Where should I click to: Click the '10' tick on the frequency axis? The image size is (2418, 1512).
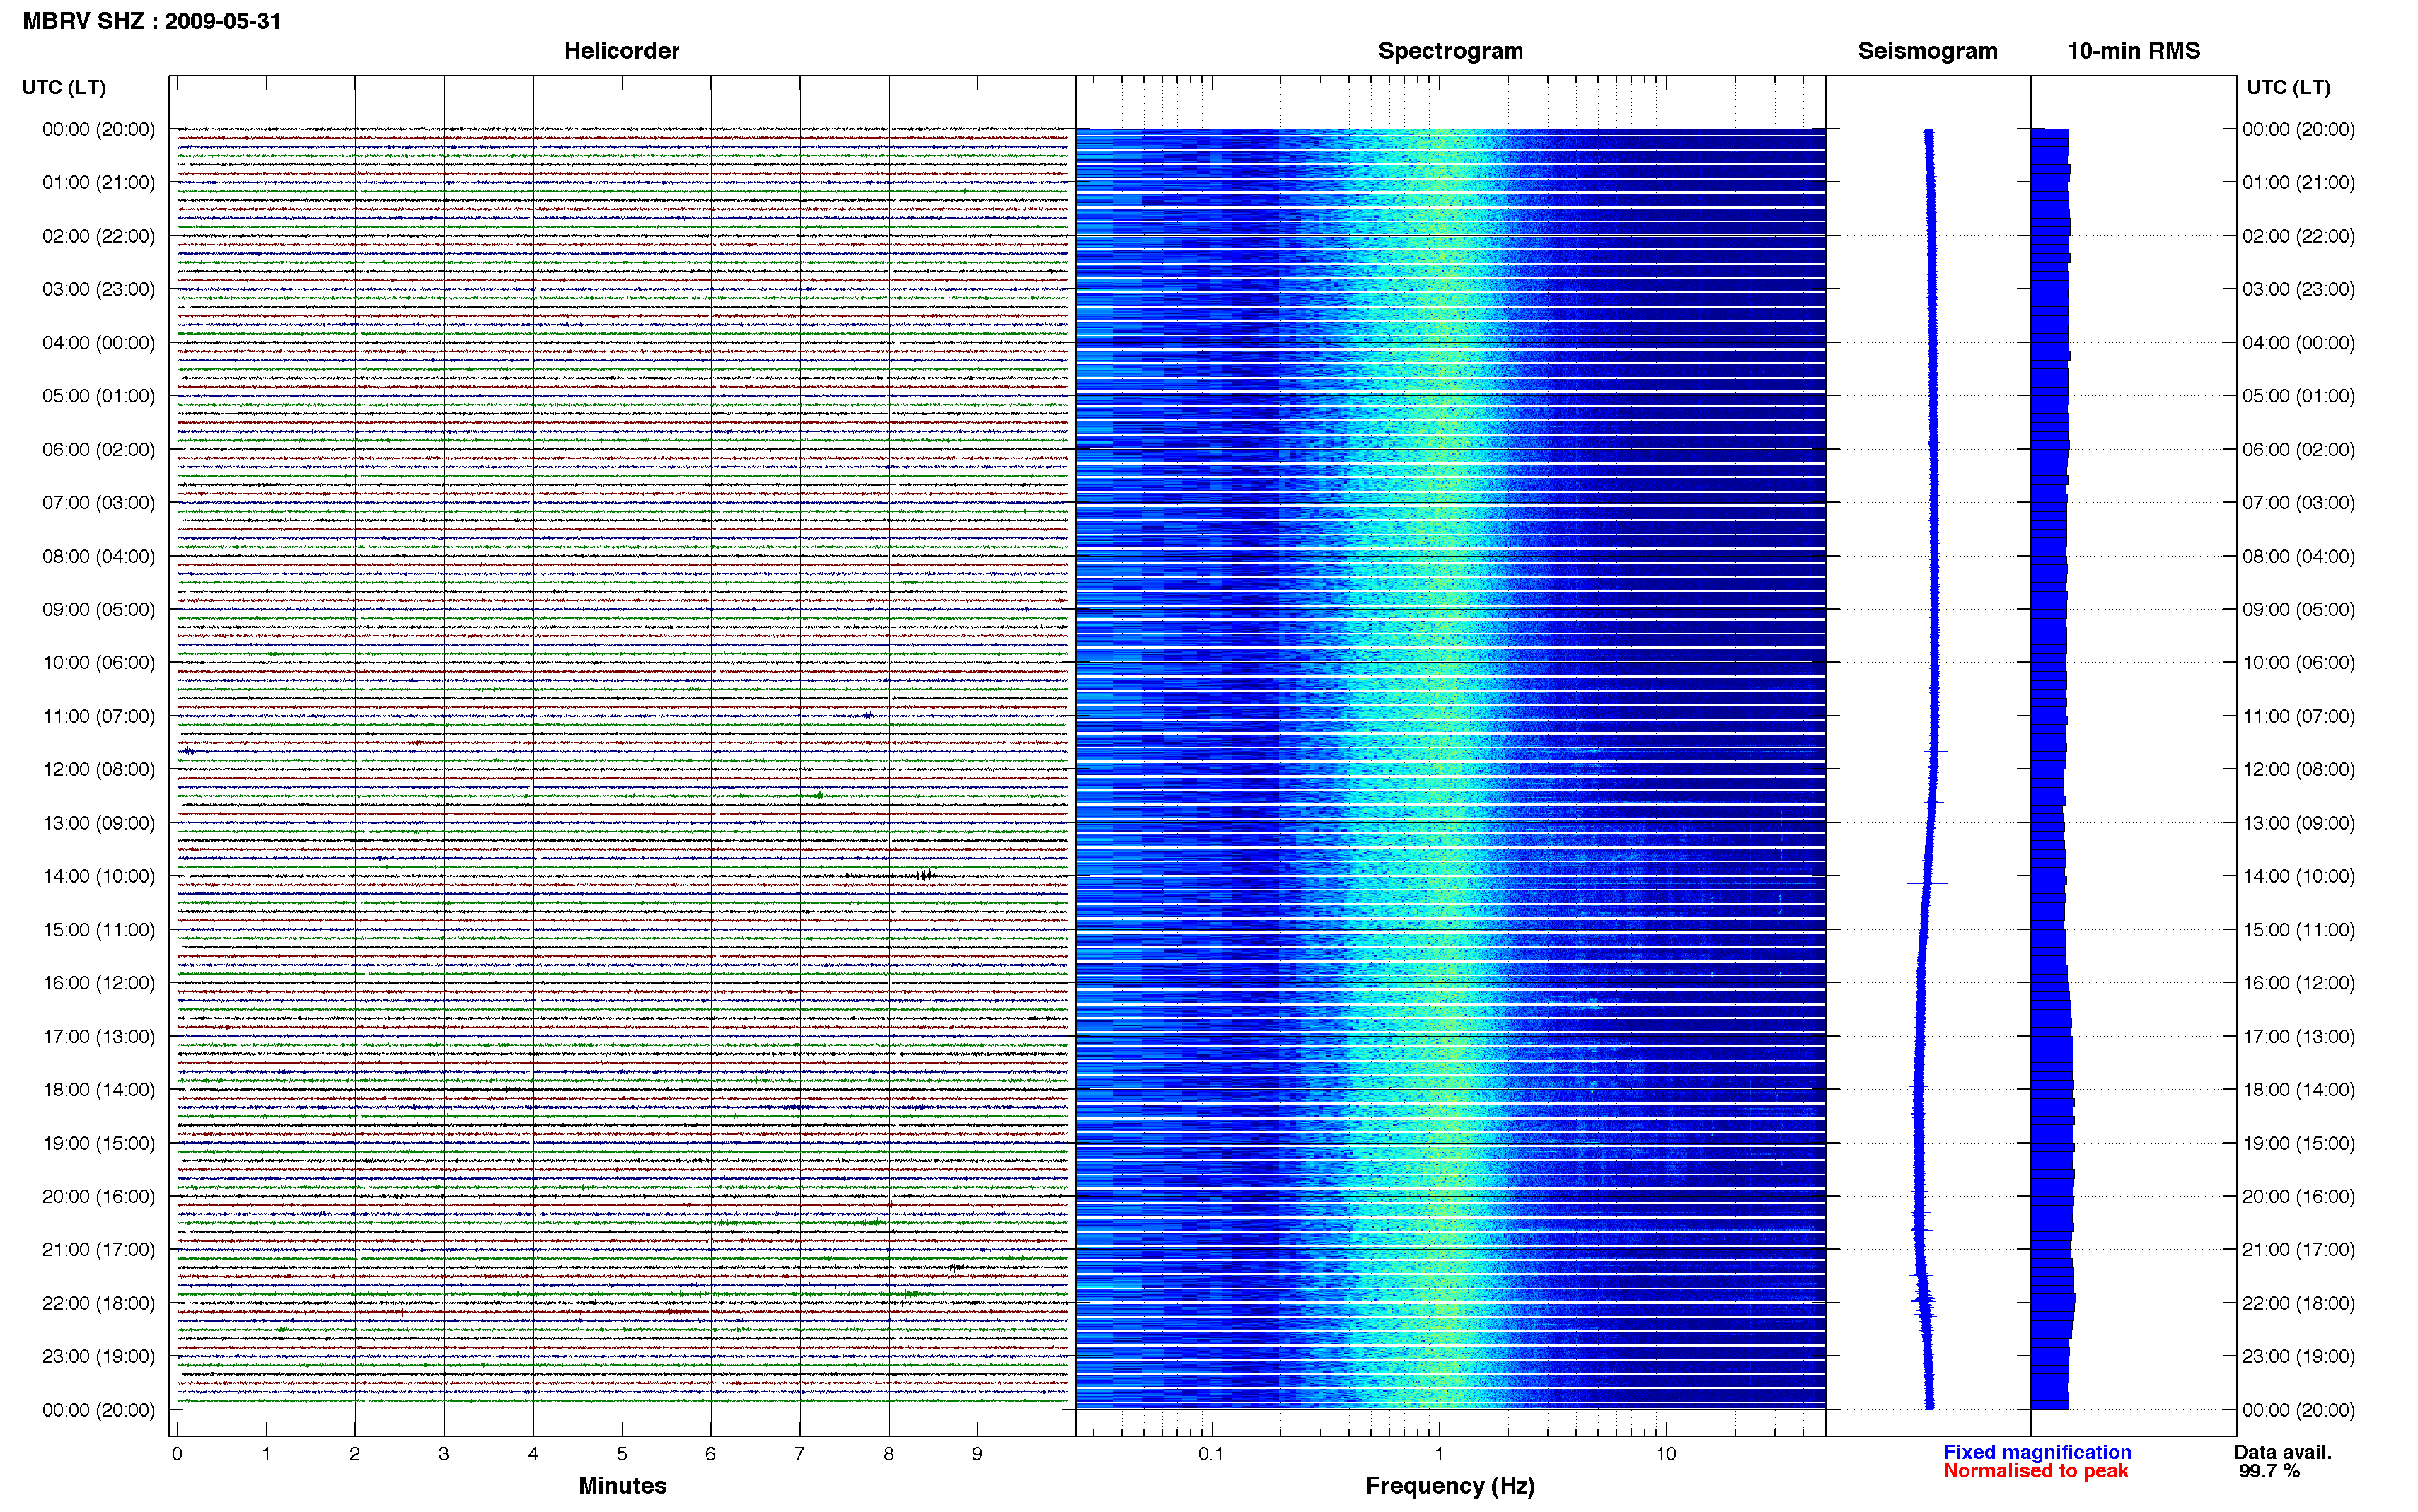click(x=1666, y=1454)
